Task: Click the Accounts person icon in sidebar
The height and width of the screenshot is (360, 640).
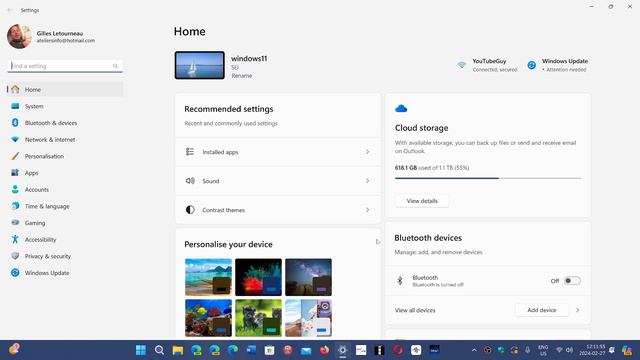Action: click(x=15, y=189)
